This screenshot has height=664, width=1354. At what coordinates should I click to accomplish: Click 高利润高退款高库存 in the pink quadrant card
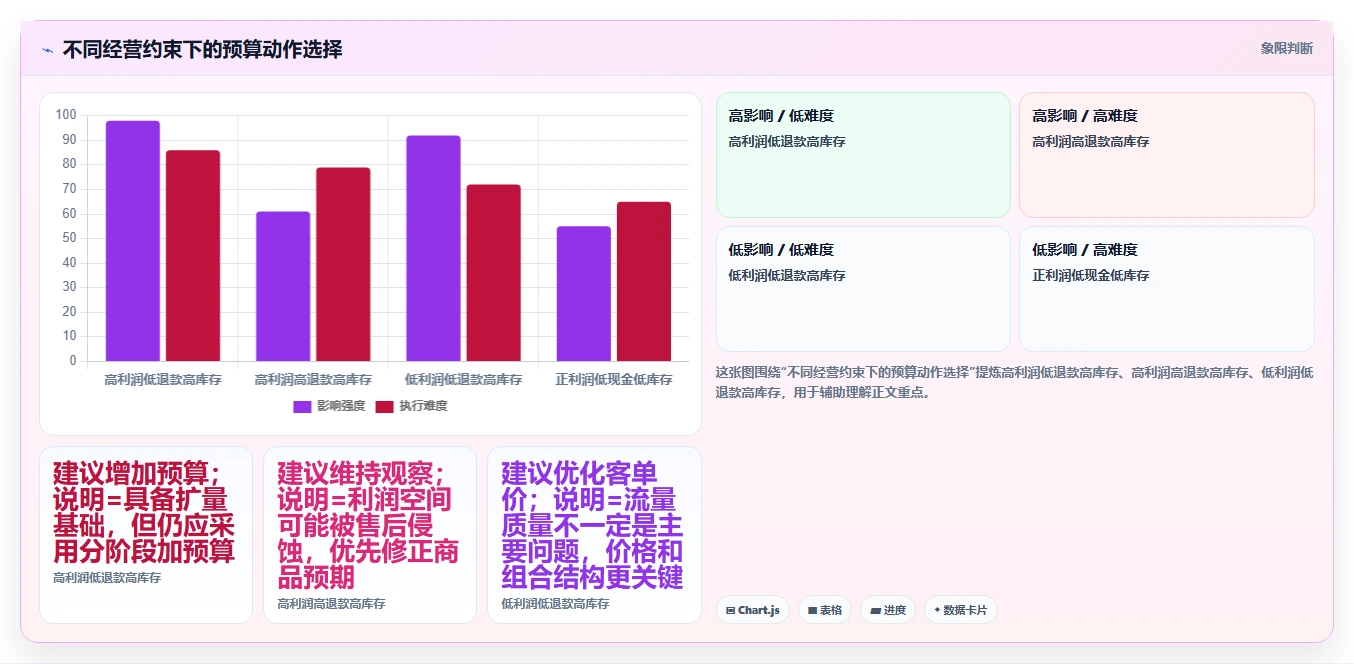1091,142
